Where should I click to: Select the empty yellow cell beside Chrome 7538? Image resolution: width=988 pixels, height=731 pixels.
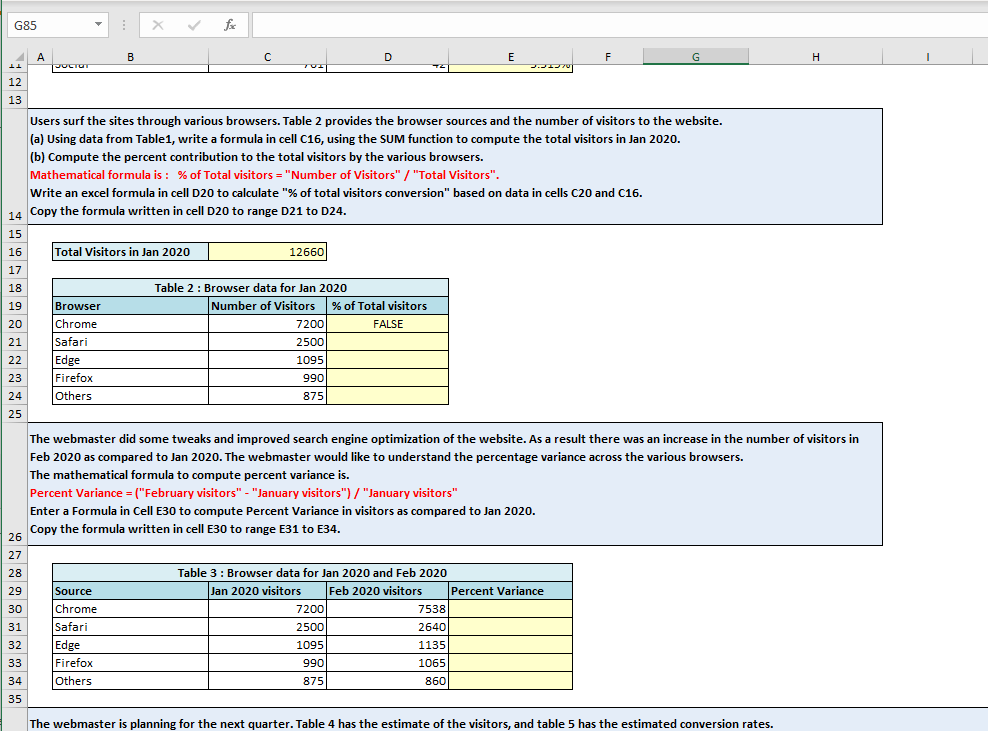point(511,609)
